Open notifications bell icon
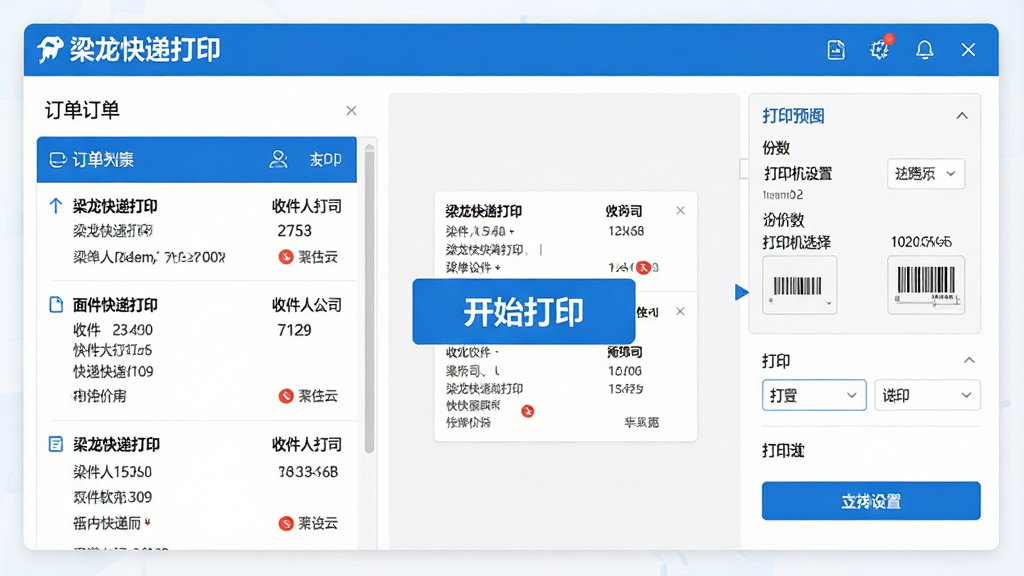Image resolution: width=1024 pixels, height=576 pixels. click(924, 50)
